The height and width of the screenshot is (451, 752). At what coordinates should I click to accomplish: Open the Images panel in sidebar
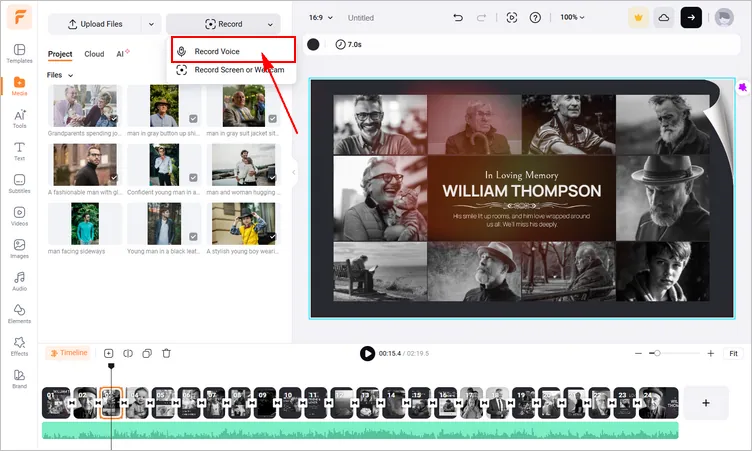[x=19, y=249]
